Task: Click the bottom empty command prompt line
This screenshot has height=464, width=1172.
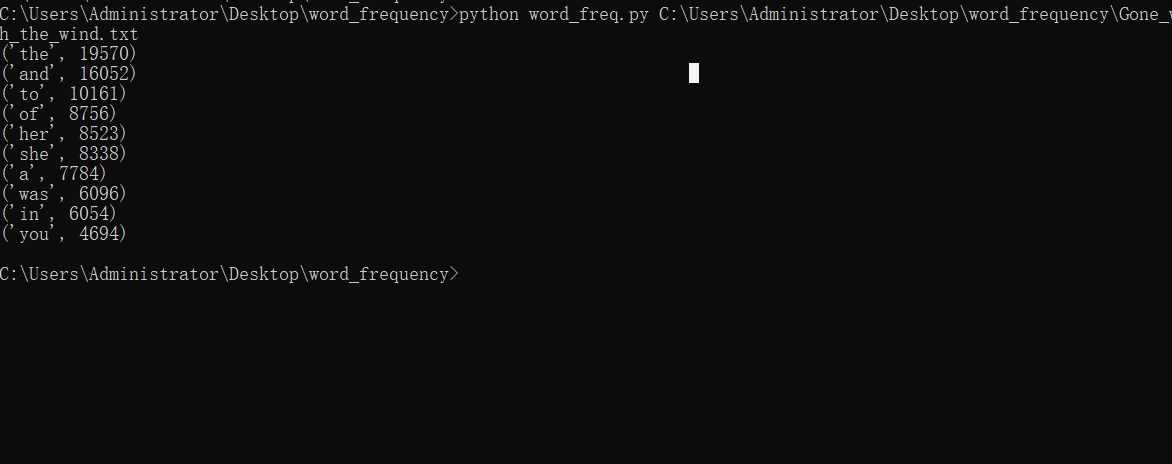Action: tap(229, 274)
